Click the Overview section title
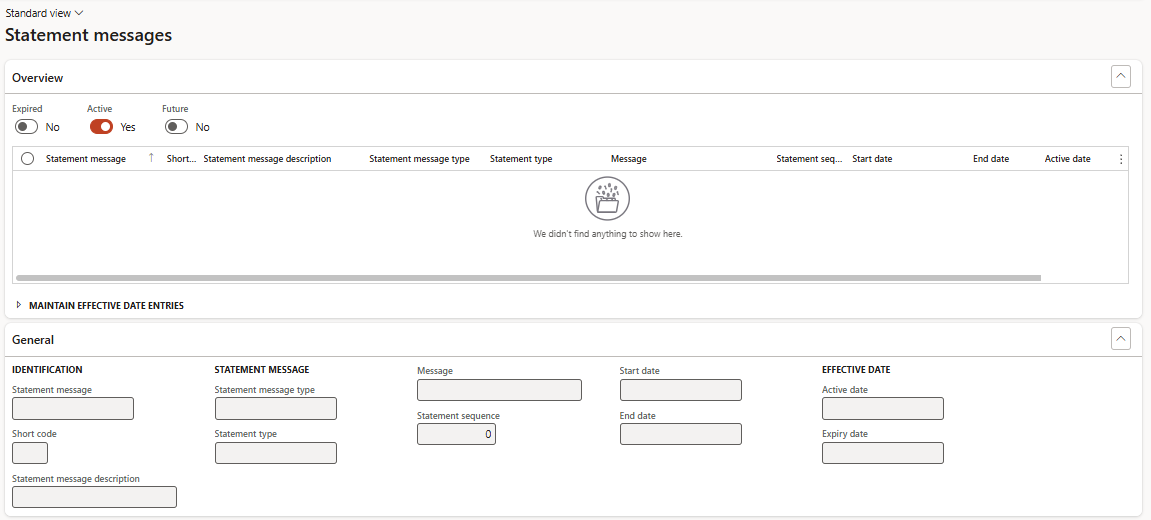Viewport: 1151px width, 520px height. click(x=37, y=77)
